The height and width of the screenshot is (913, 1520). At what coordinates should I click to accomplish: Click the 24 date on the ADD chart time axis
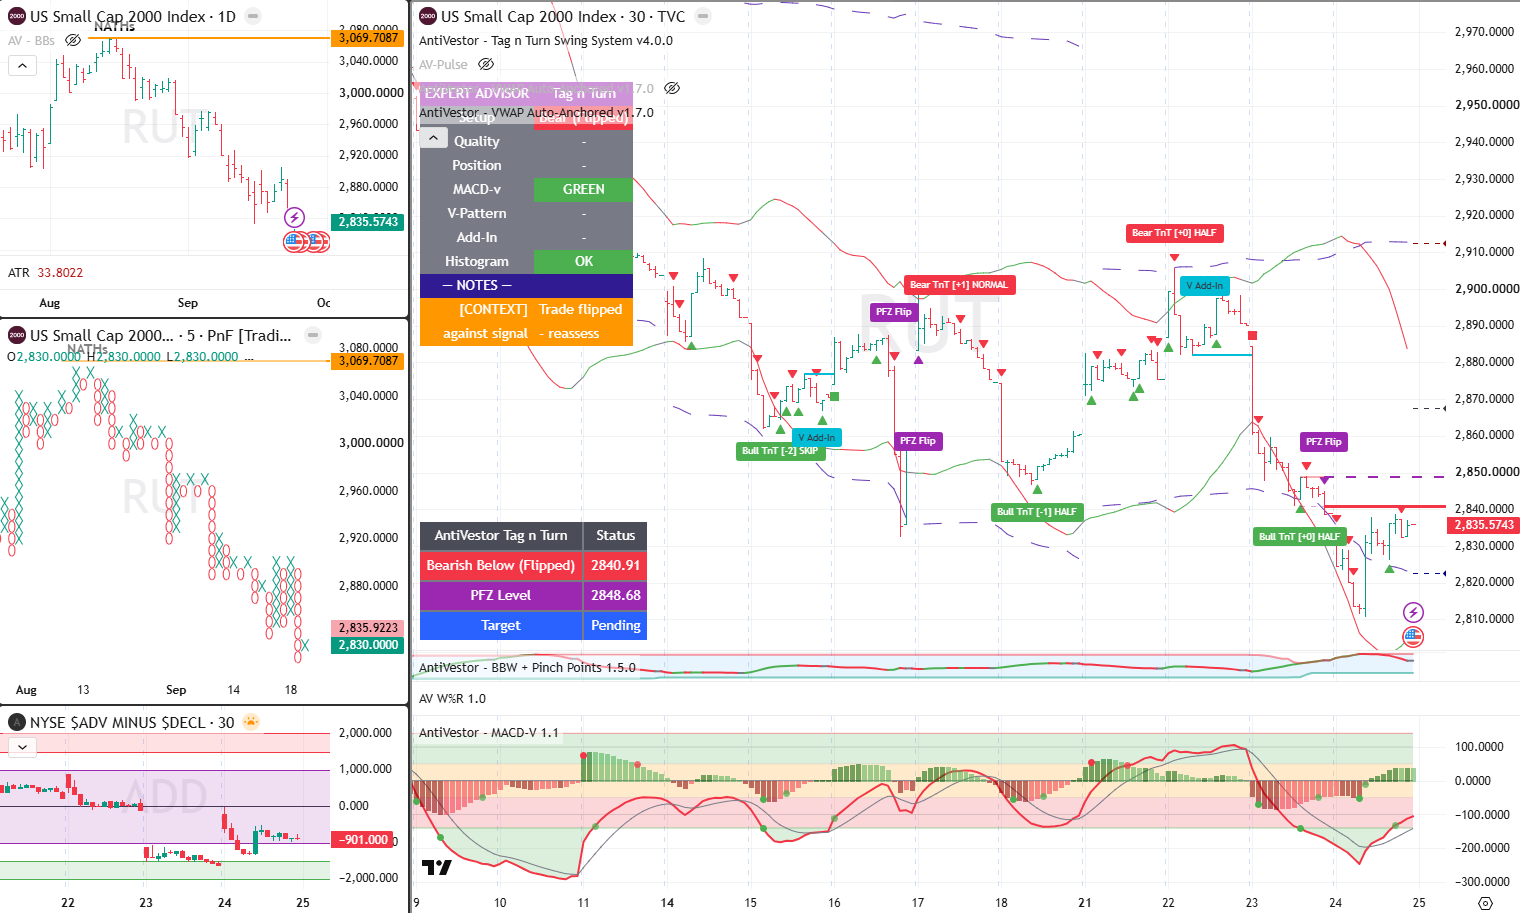225,902
